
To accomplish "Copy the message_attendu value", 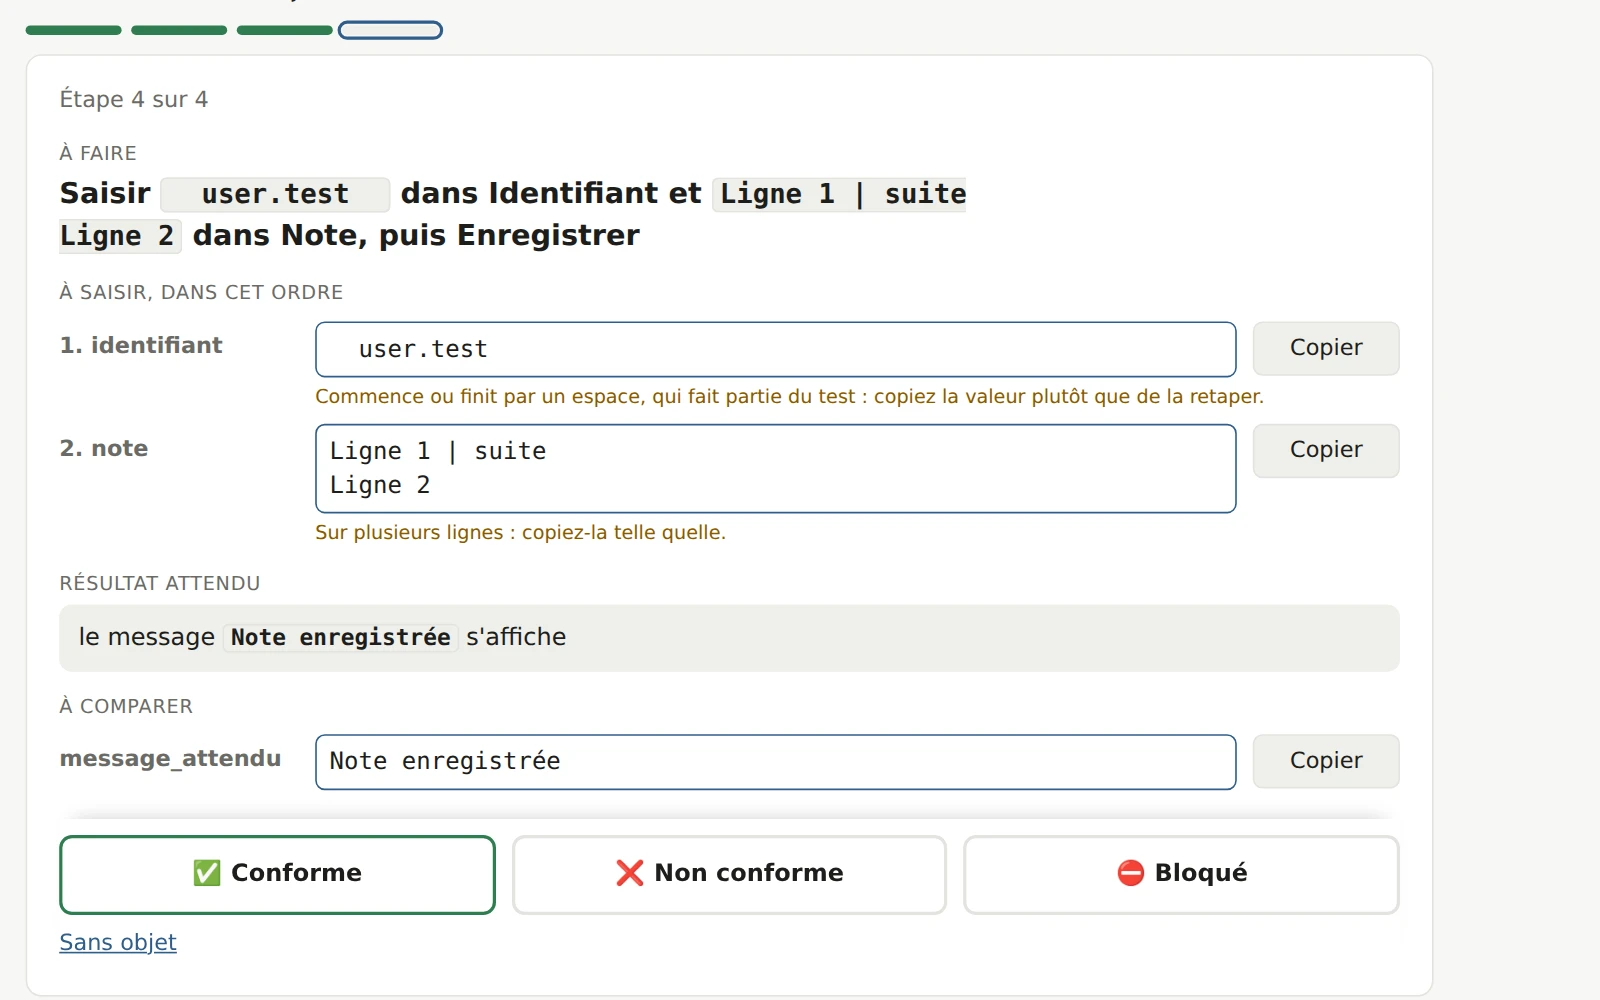I will pyautogui.click(x=1326, y=761).
